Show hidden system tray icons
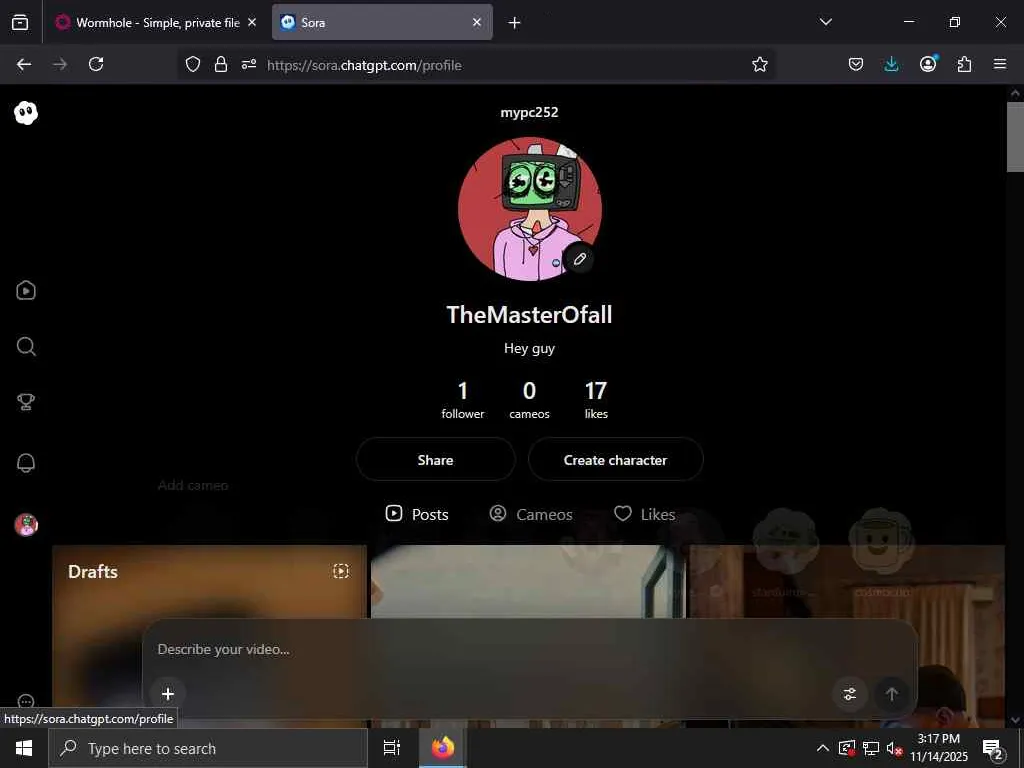 click(823, 748)
